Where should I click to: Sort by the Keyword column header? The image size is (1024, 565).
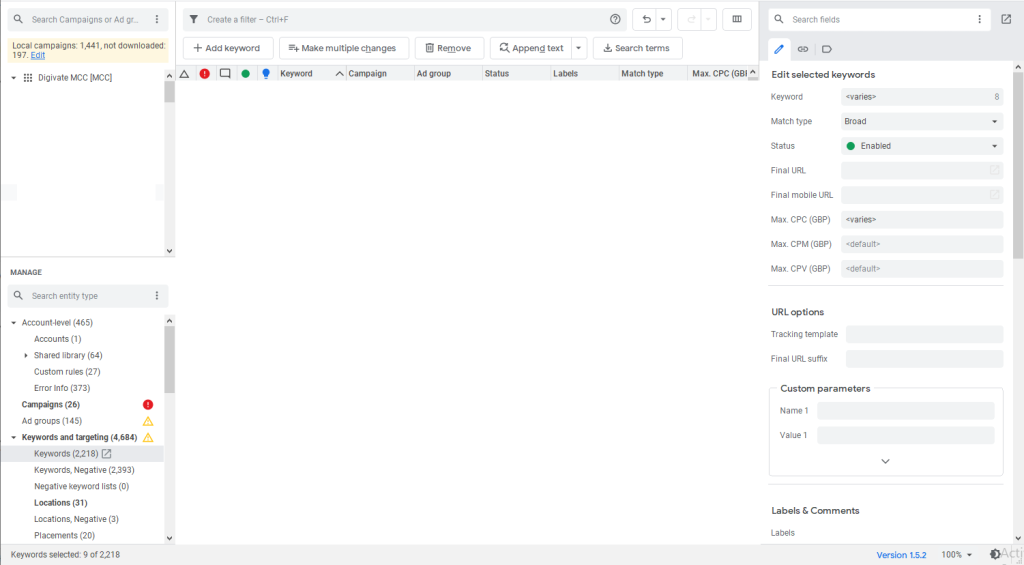311,74
